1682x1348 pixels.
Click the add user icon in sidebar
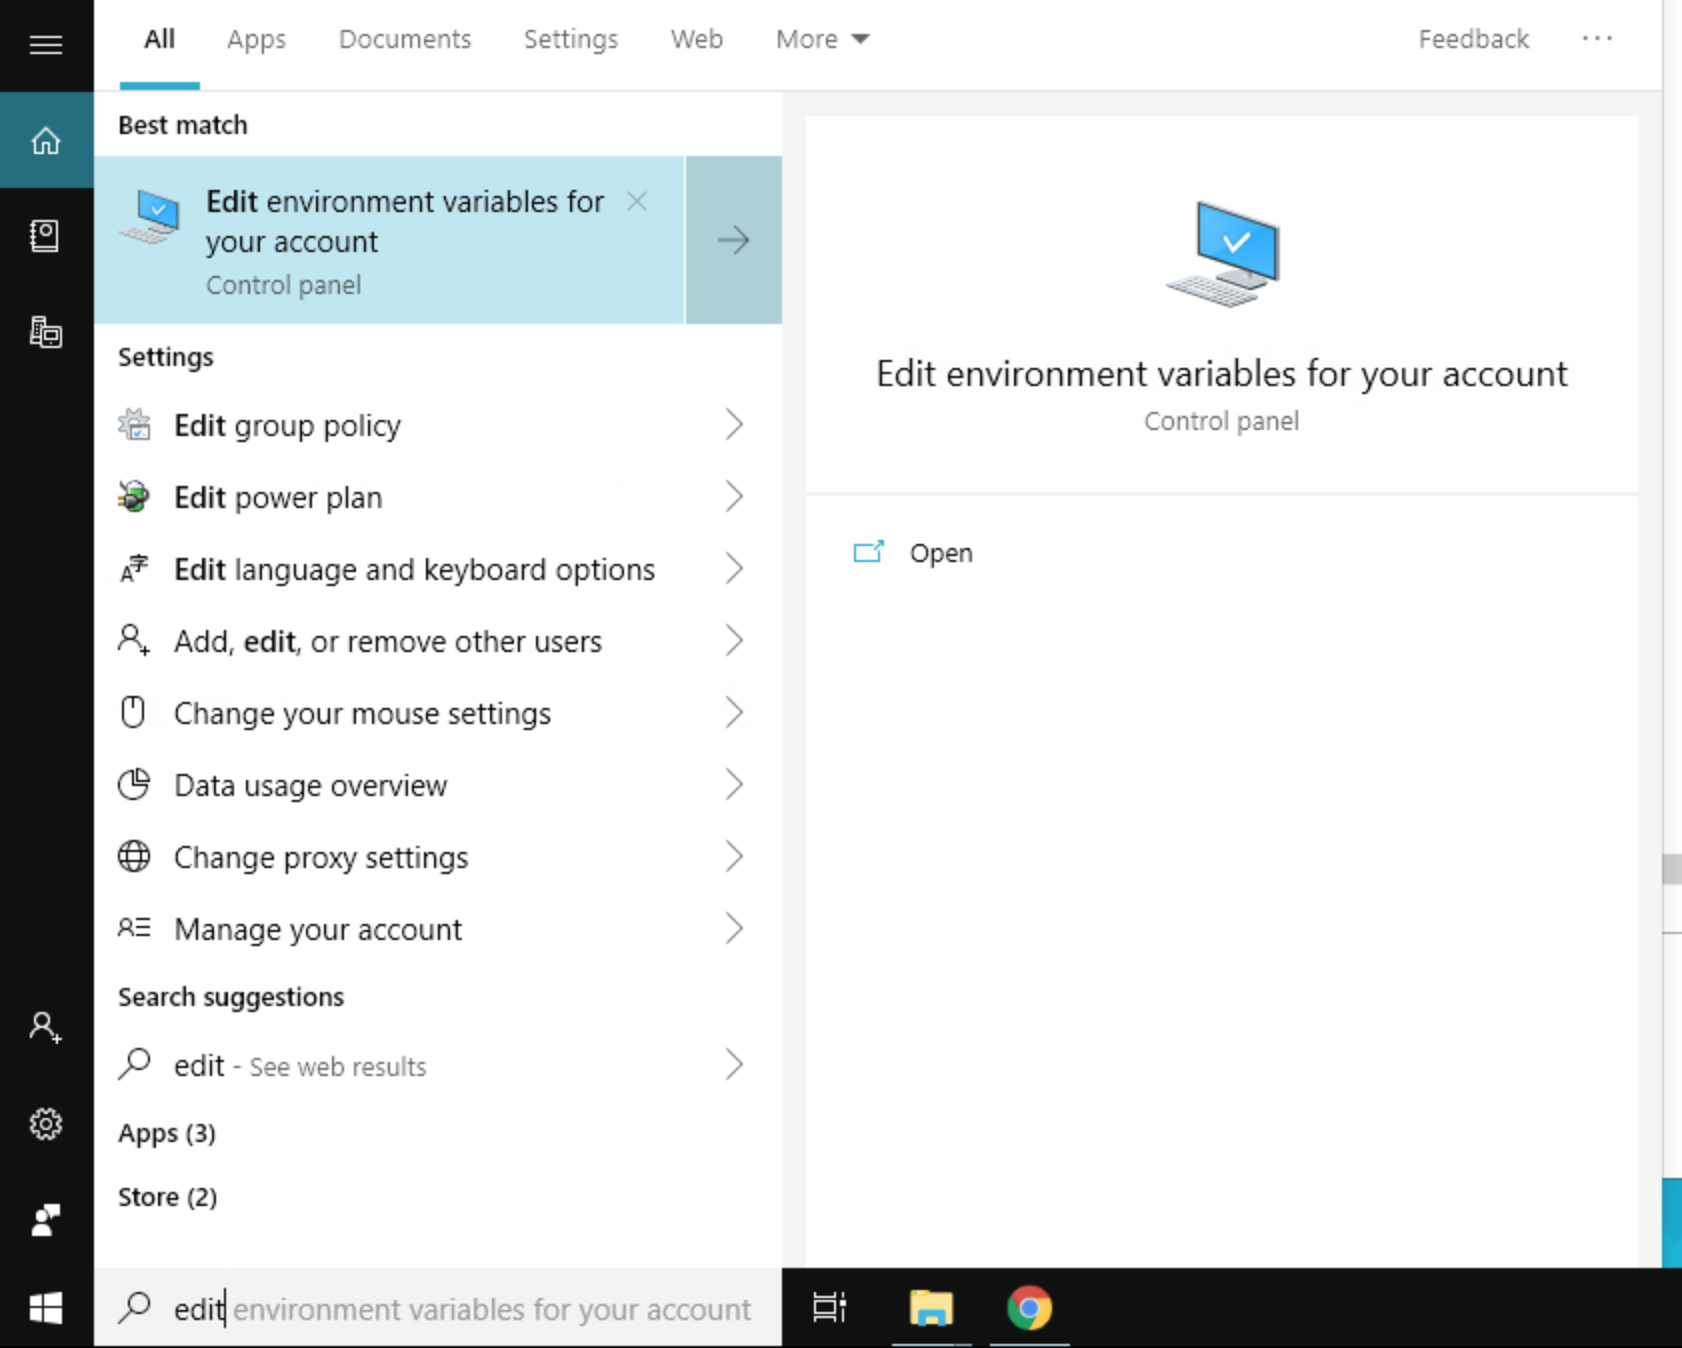45,1027
